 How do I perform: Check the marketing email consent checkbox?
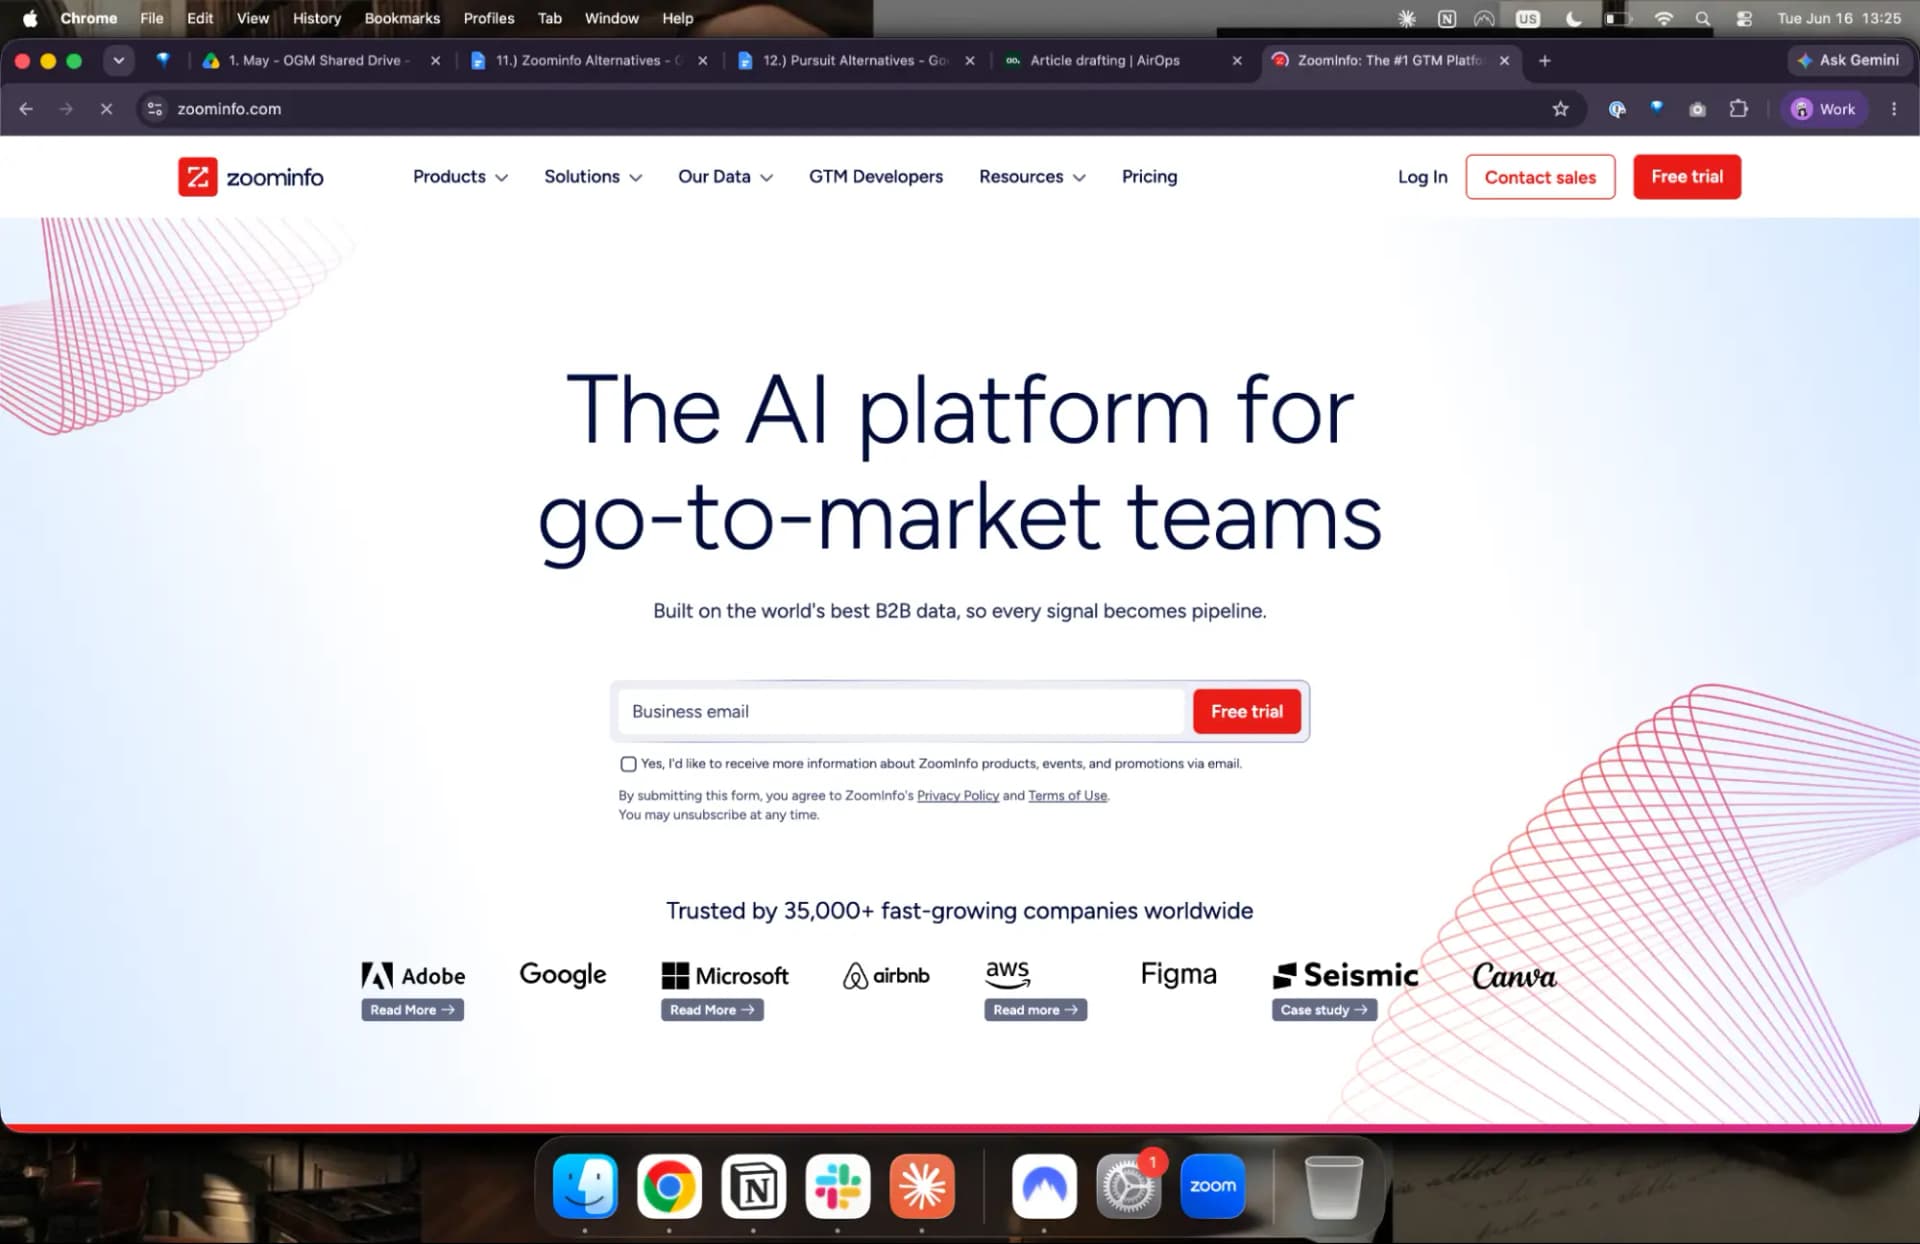(628, 764)
